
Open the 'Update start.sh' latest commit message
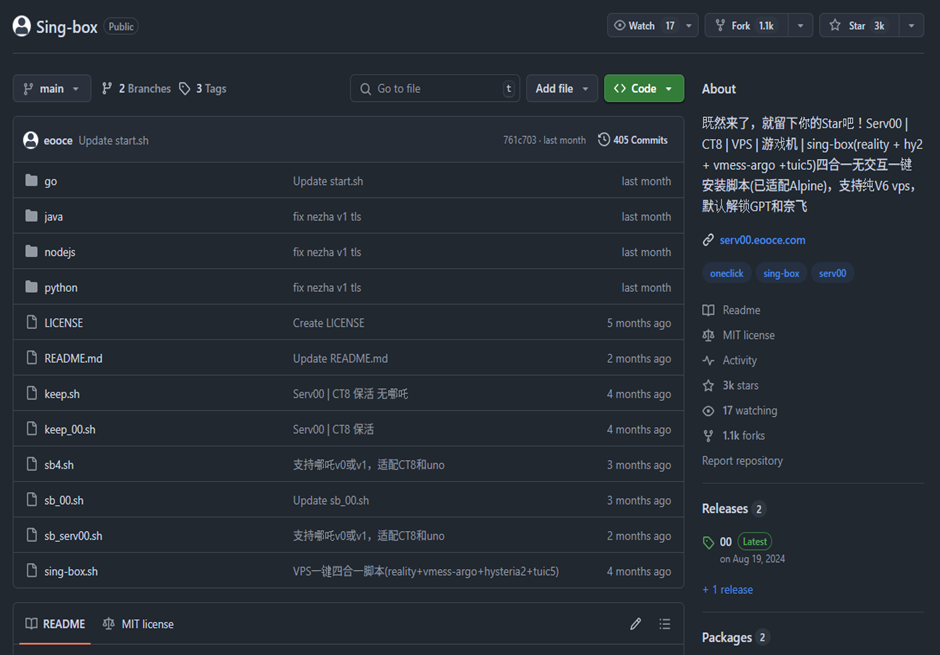click(113, 140)
